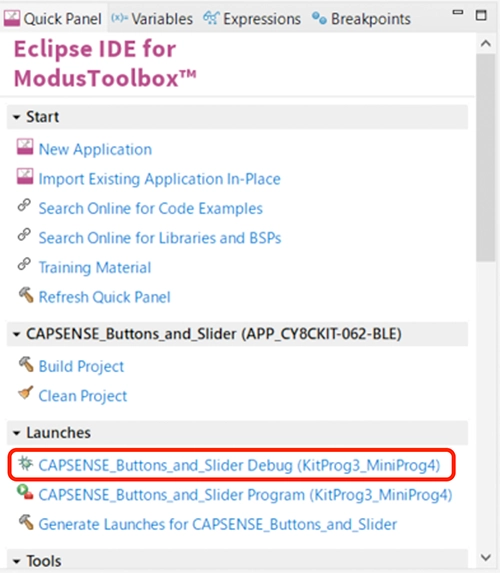500x573 pixels.
Task: Open Search Online for Code Examples link
Action: (x=151, y=208)
